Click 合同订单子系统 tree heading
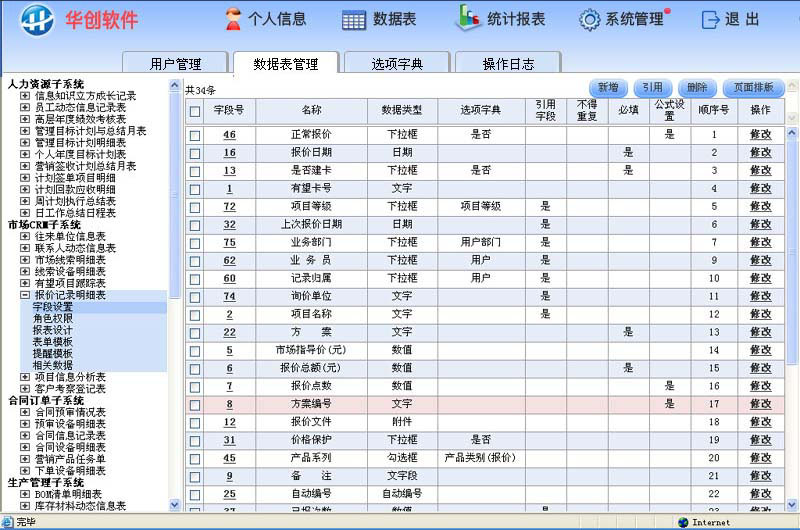 tap(46, 401)
